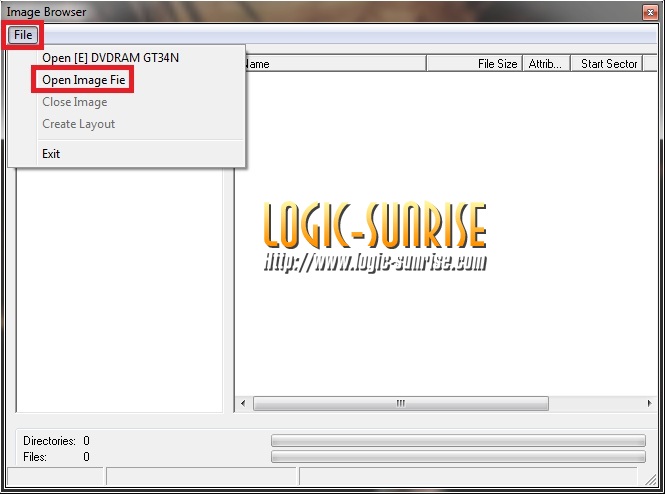The height and width of the screenshot is (494, 665).
Task: Click the Start Sector column header
Action: click(x=606, y=64)
